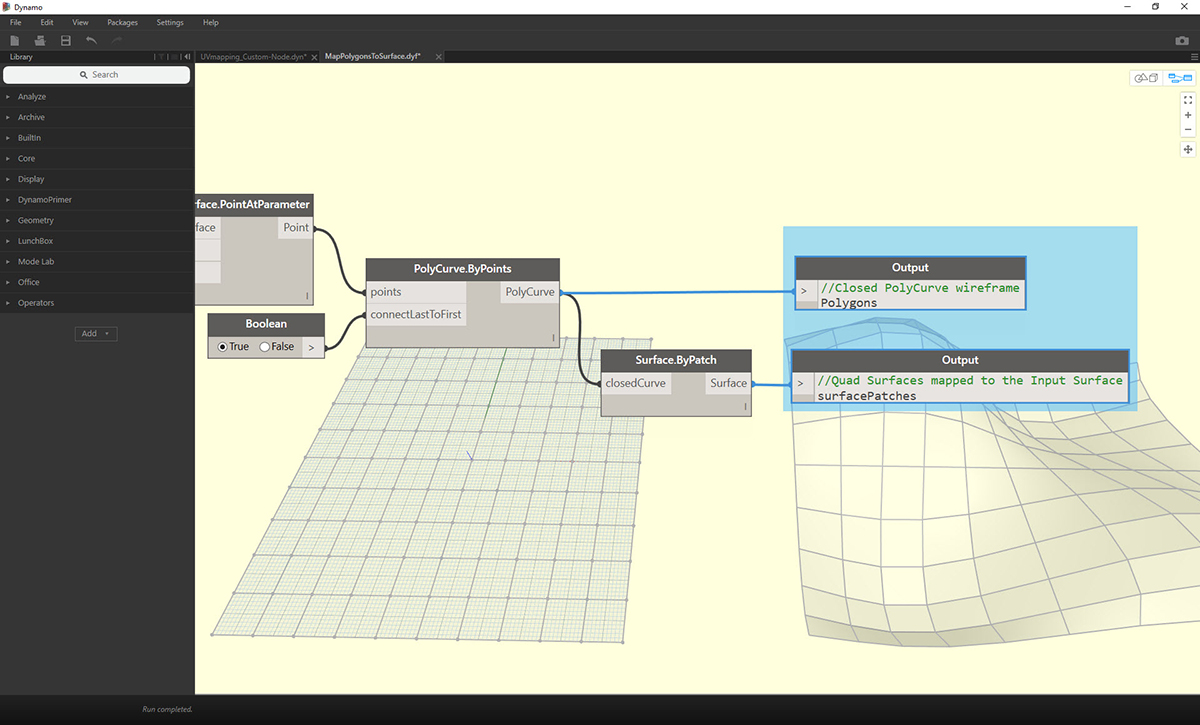Zoom in using the plus icon

(x=1188, y=115)
